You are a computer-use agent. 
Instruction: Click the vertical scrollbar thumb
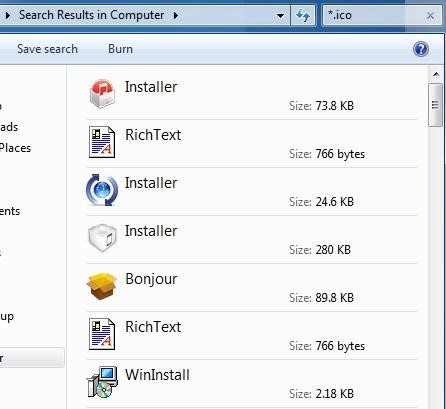tap(435, 105)
